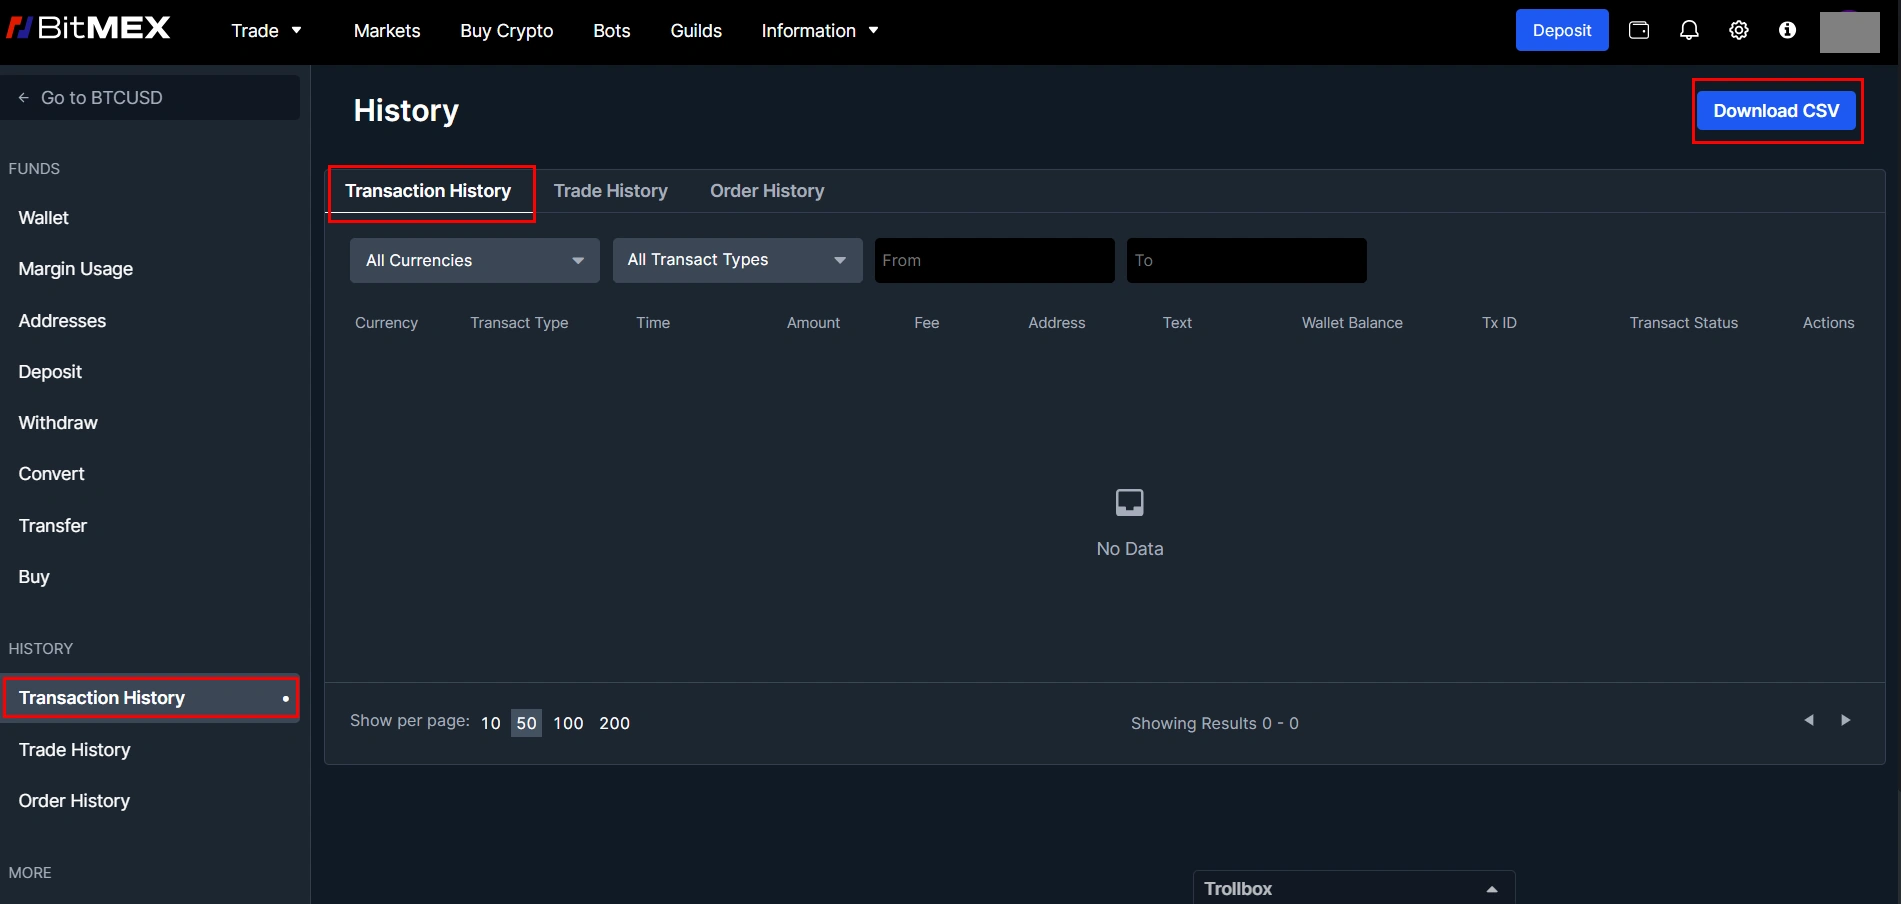Expand the Trollbox panel arrow
Viewport: 1901px width, 904px height.
pyautogui.click(x=1492, y=889)
